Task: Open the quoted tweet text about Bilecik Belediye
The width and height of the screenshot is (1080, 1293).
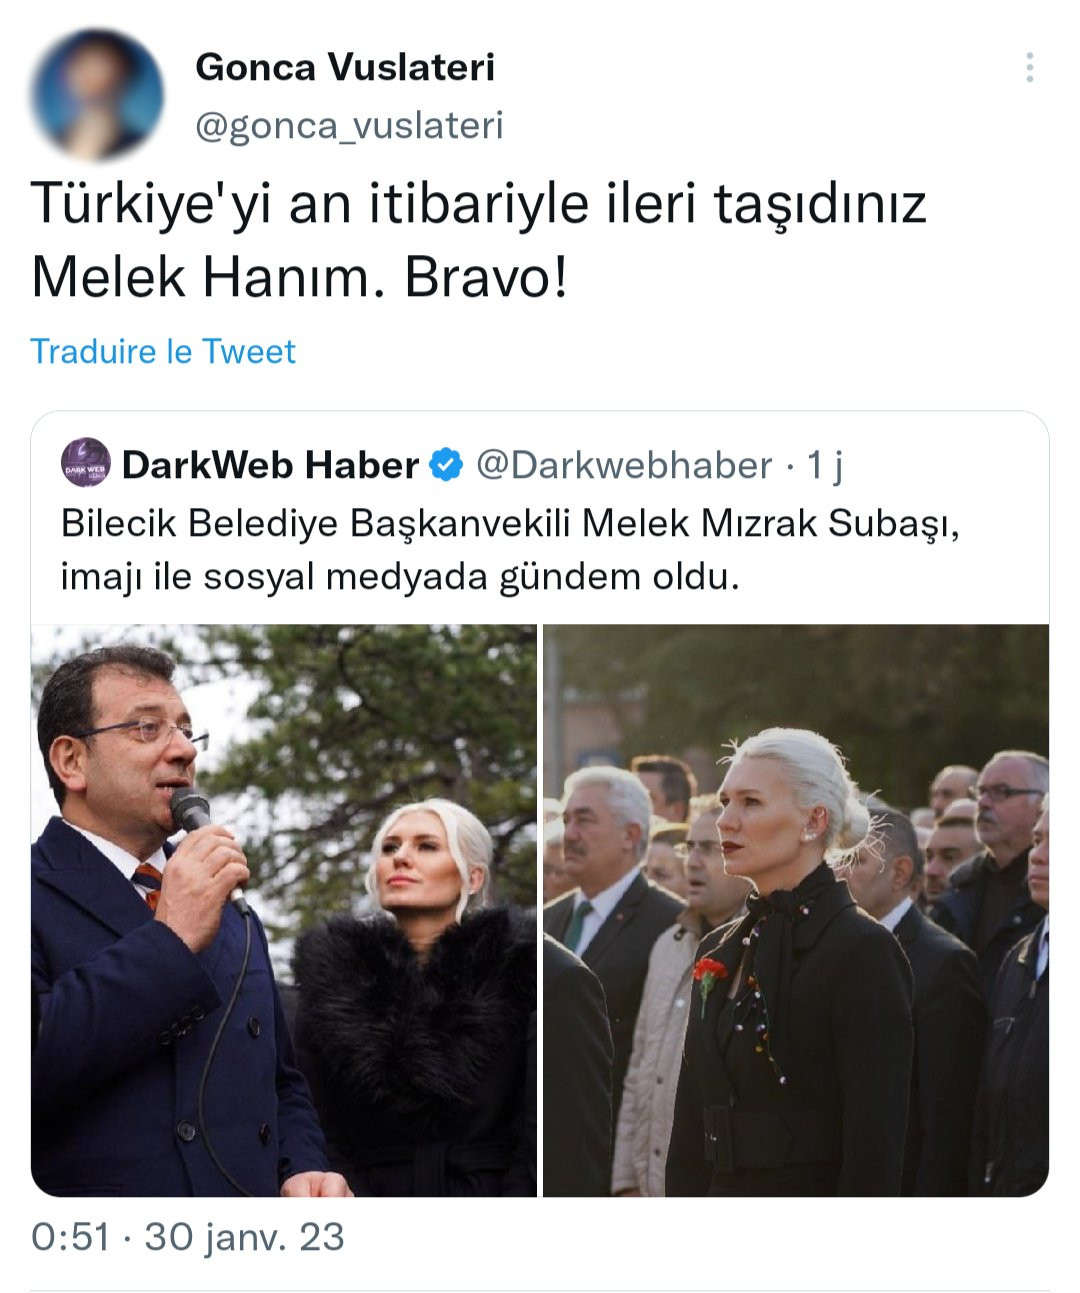Action: 510,550
